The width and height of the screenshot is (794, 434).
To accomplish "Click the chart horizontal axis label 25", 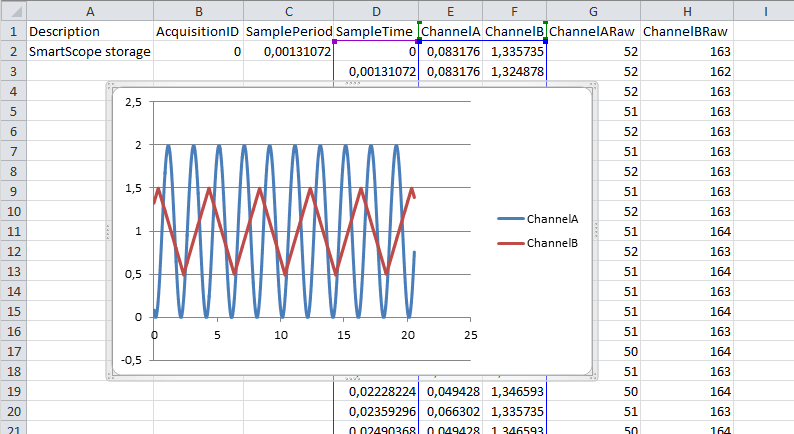I will (x=470, y=335).
